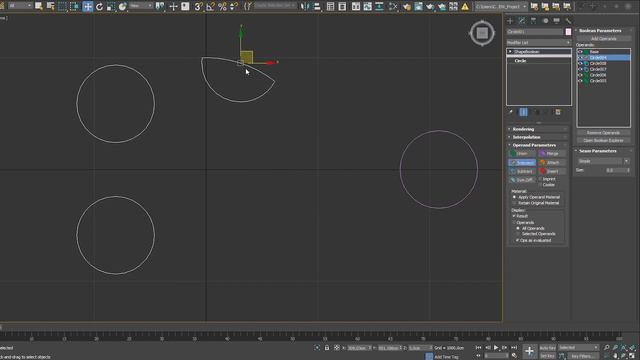Expand the ShapeBoolean modifier stack entry
Screen dimensions: 640x360
click(510, 52)
